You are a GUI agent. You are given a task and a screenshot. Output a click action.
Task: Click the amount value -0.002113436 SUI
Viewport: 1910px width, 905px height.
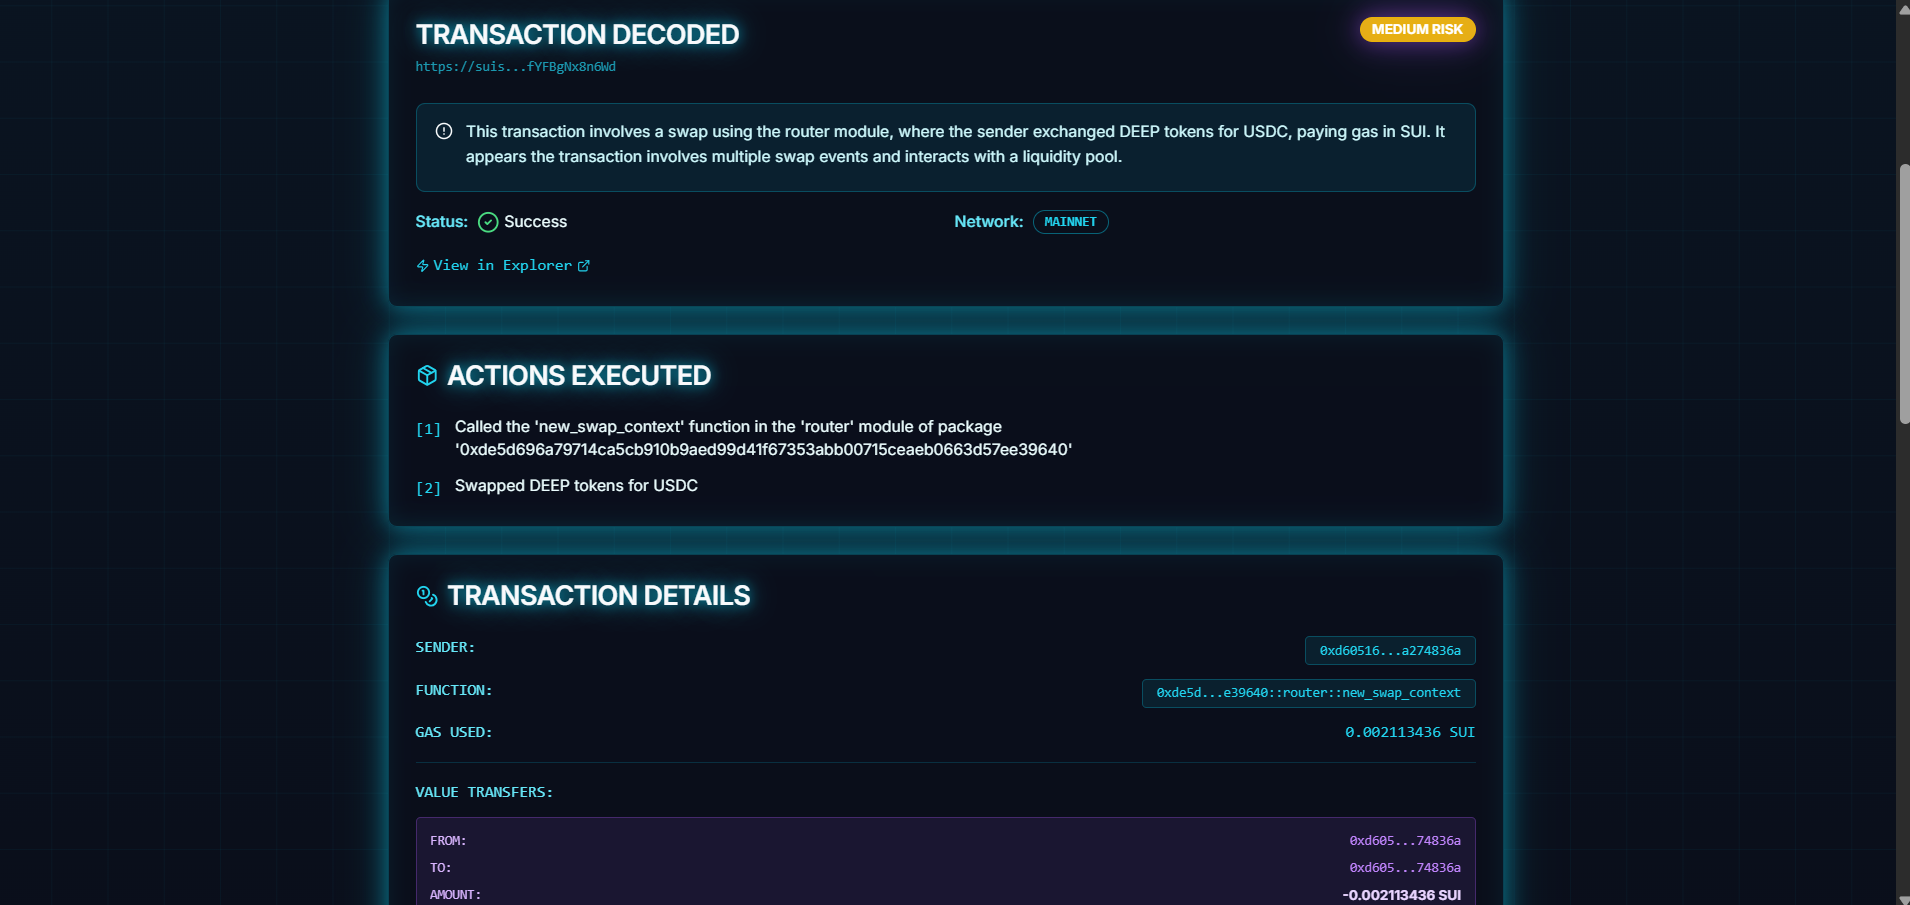[1400, 894]
